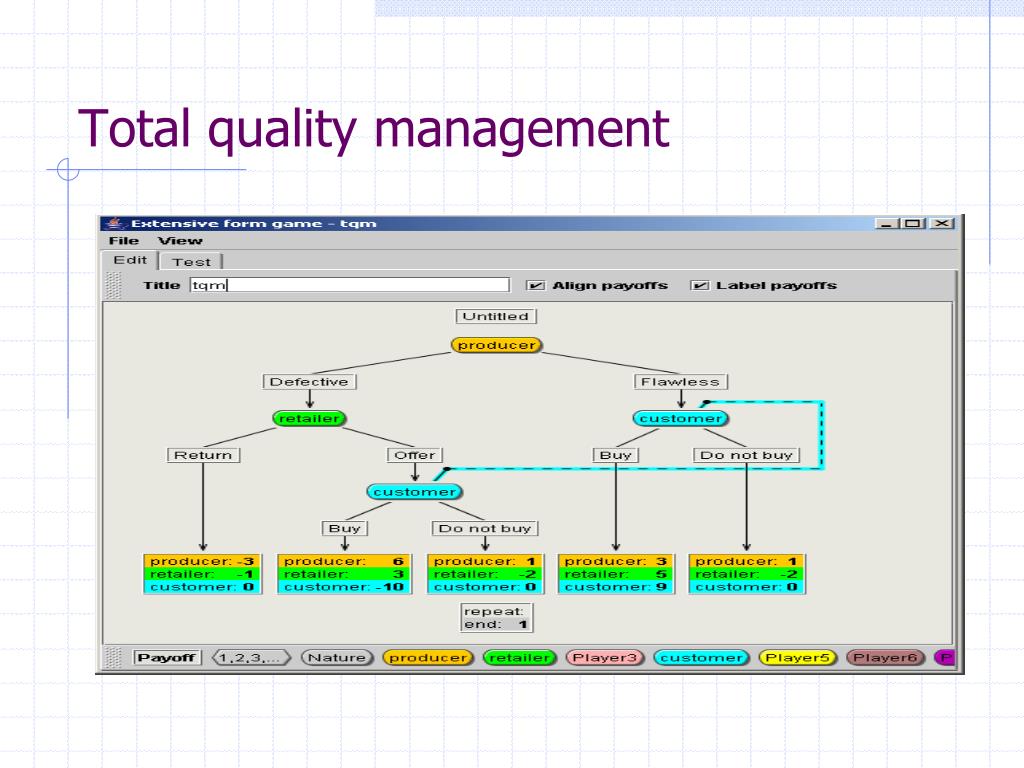Uncheck the Label payoffs checkbox

coord(700,286)
